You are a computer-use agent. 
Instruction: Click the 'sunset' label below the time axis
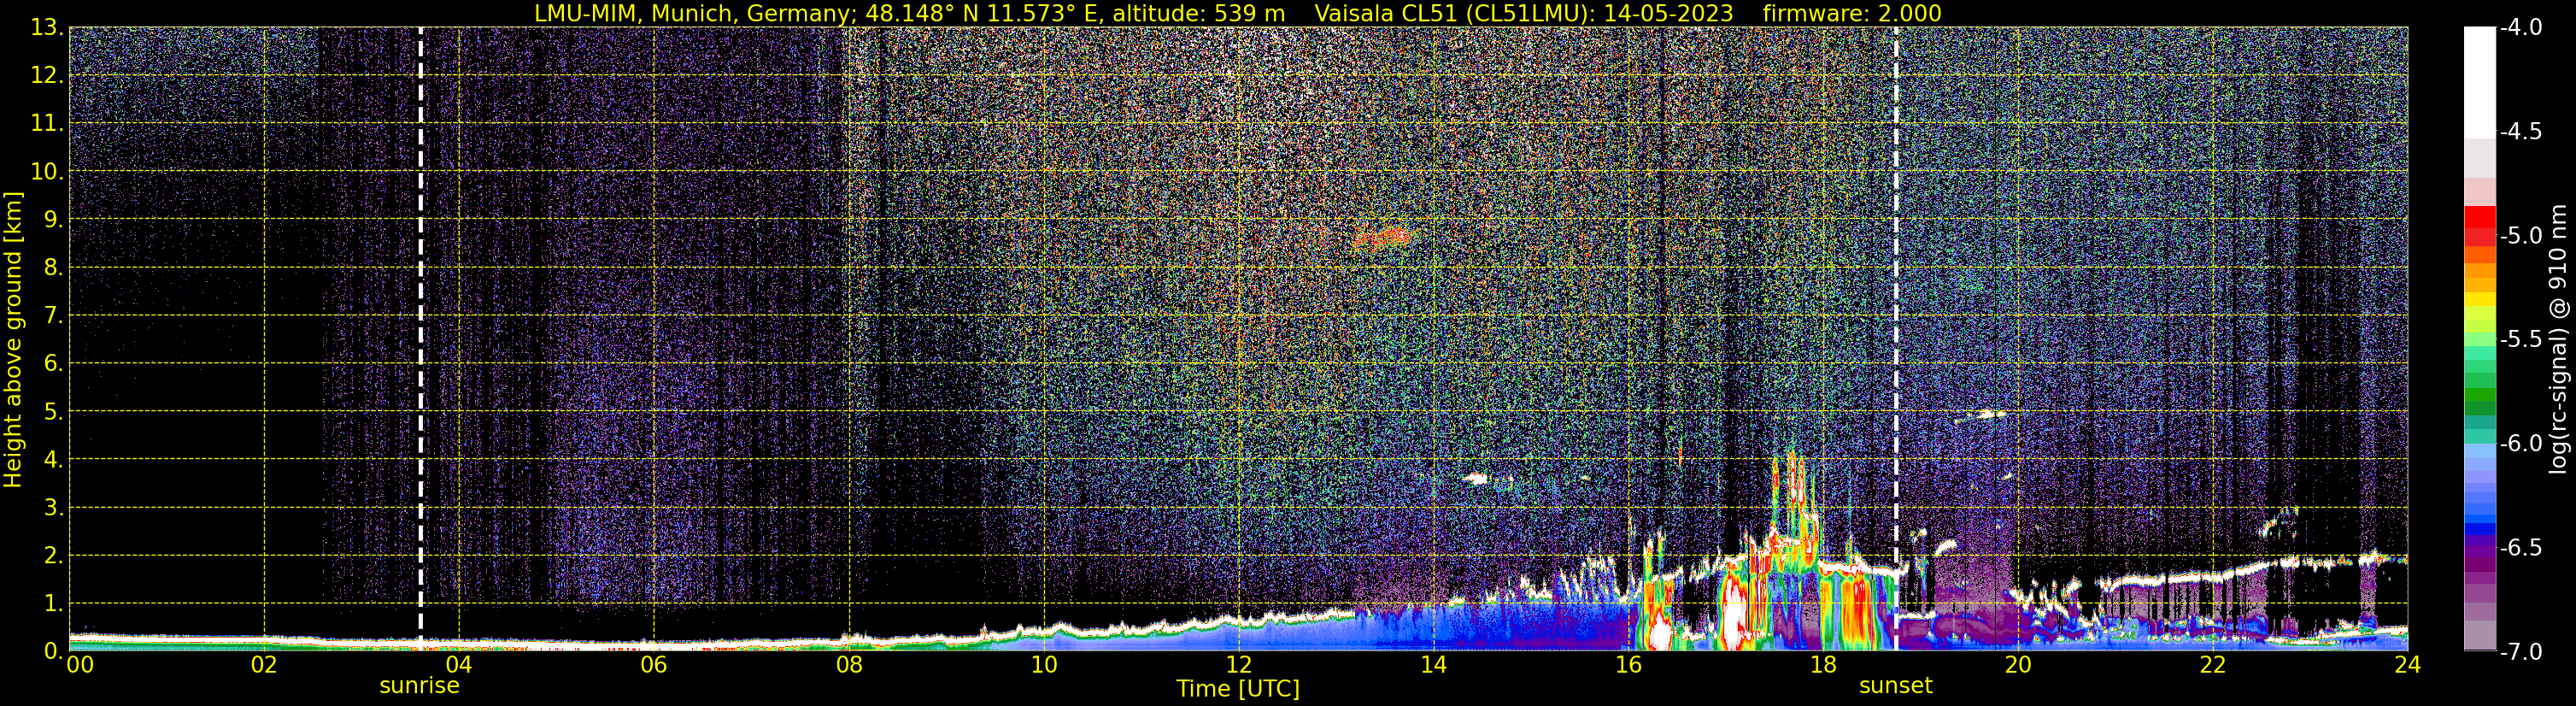[1895, 686]
